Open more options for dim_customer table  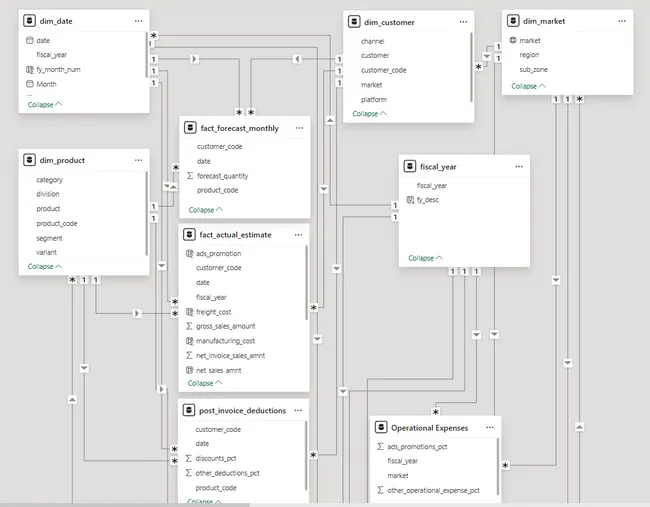pos(462,21)
